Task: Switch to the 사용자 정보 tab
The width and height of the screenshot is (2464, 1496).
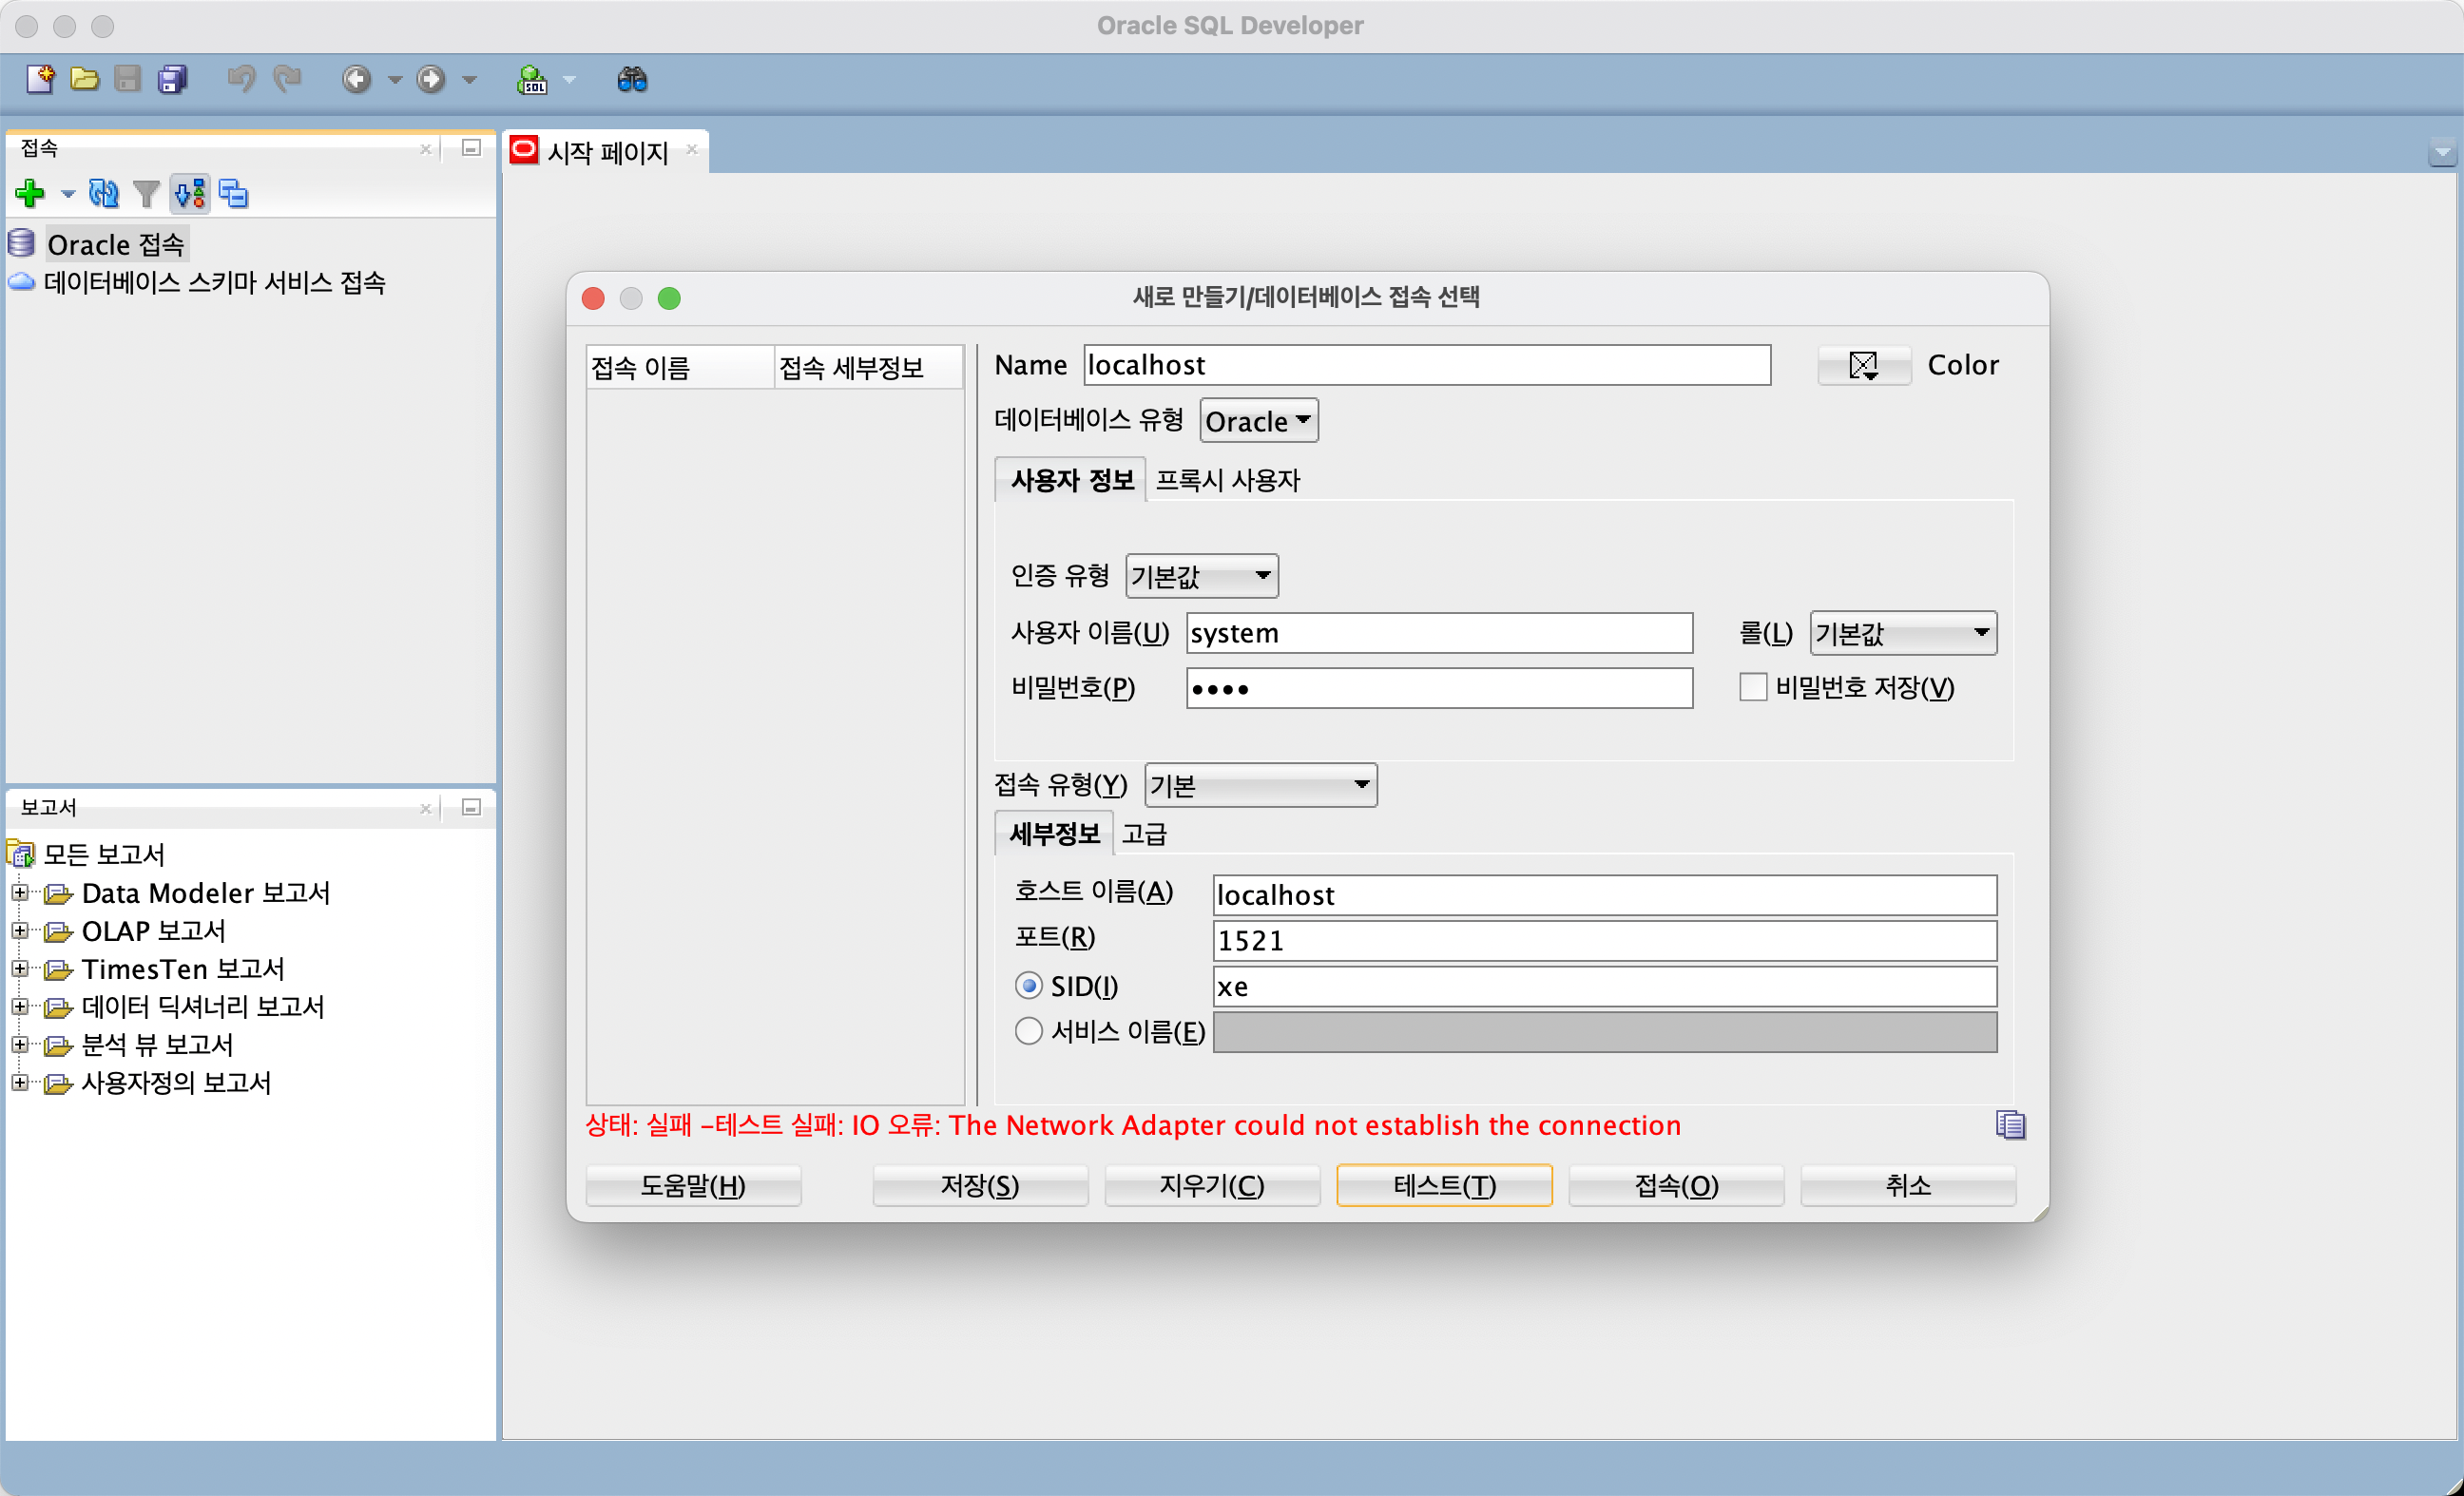Action: point(1071,480)
